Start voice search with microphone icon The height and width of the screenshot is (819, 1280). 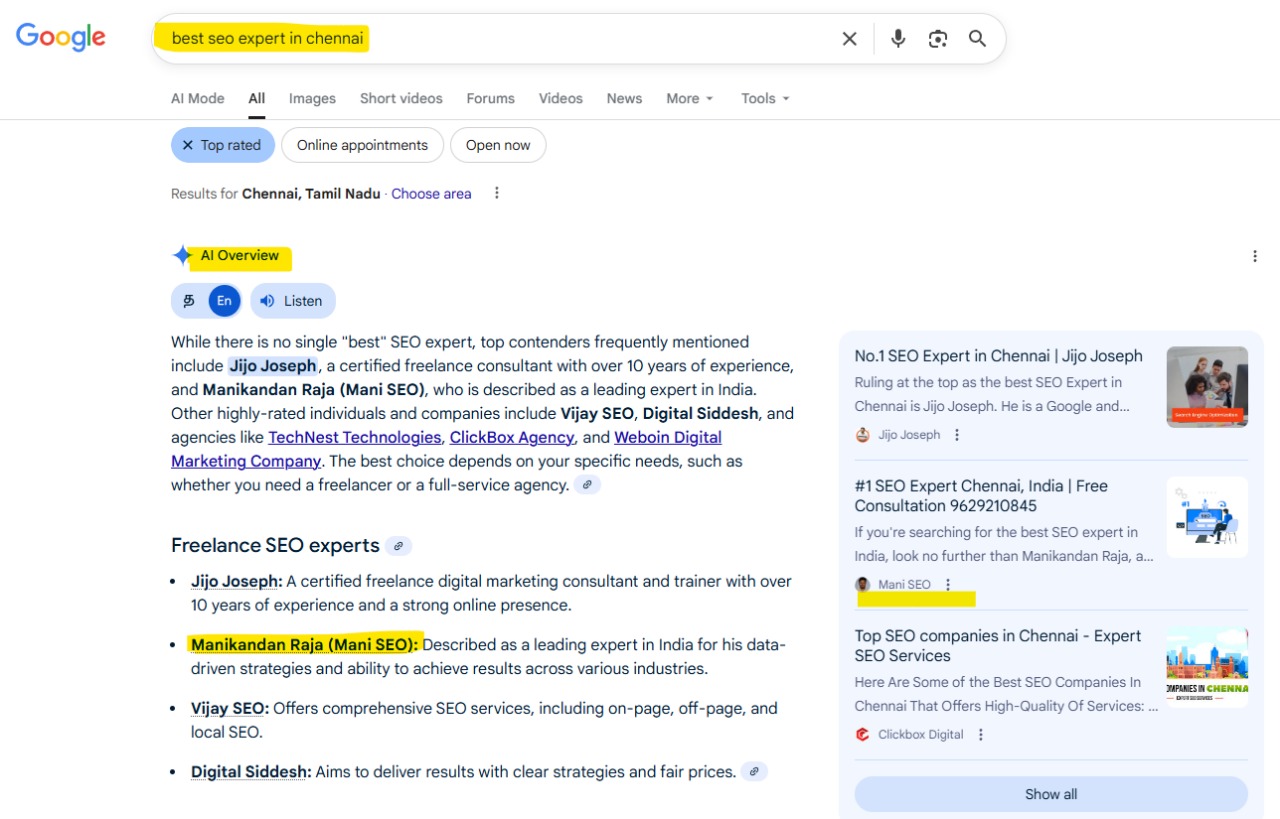(898, 39)
